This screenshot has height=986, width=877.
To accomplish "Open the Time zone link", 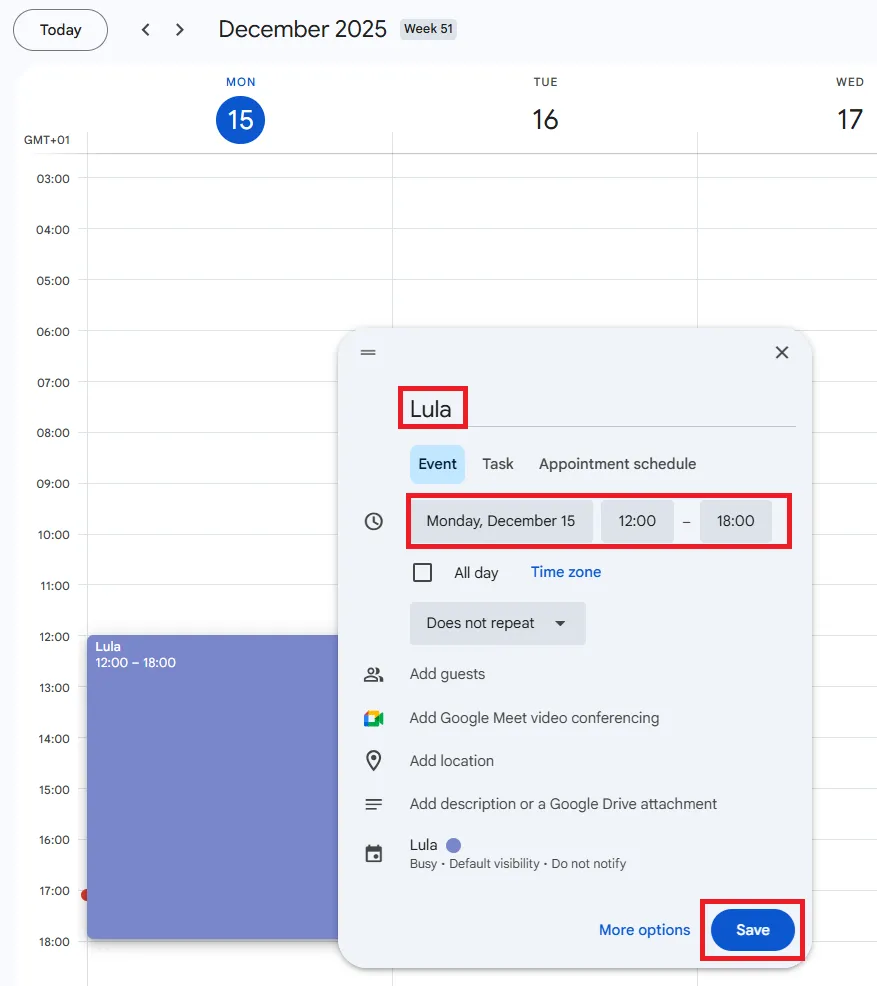I will click(x=566, y=572).
